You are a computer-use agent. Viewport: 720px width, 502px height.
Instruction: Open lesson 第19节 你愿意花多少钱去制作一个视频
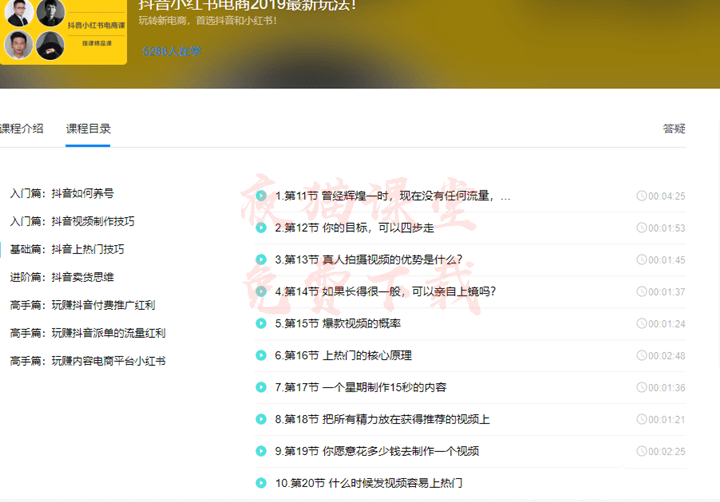(377, 451)
